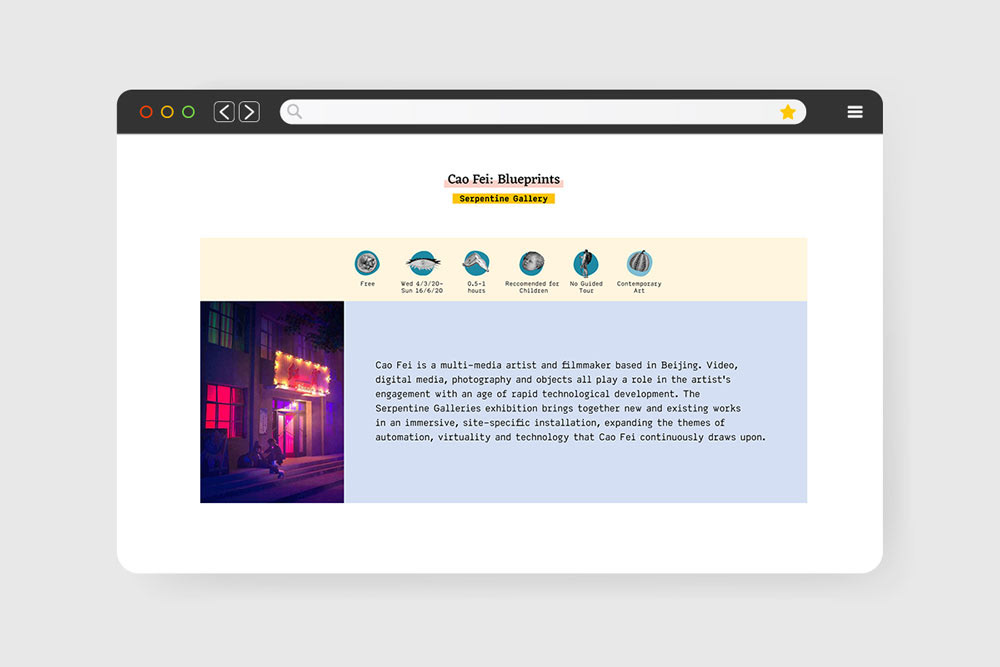Click the browser forward arrow button
This screenshot has width=1000, height=667.
249,112
